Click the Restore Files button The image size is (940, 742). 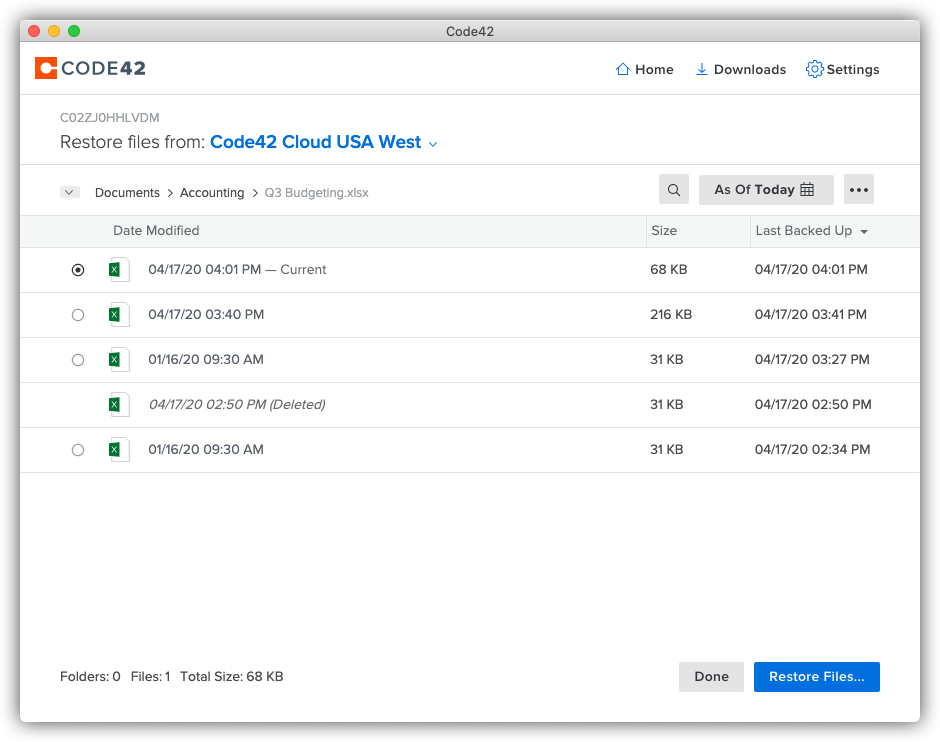816,677
